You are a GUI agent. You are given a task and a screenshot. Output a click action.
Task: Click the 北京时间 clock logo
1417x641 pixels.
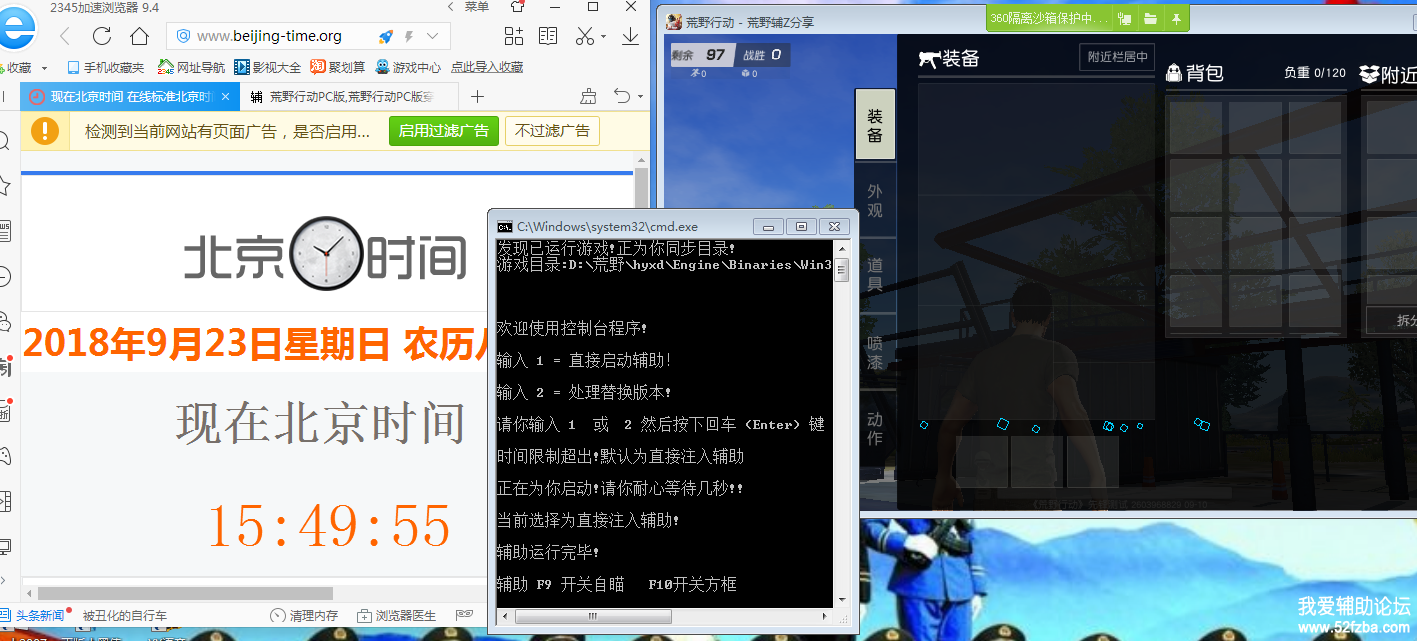[326, 256]
